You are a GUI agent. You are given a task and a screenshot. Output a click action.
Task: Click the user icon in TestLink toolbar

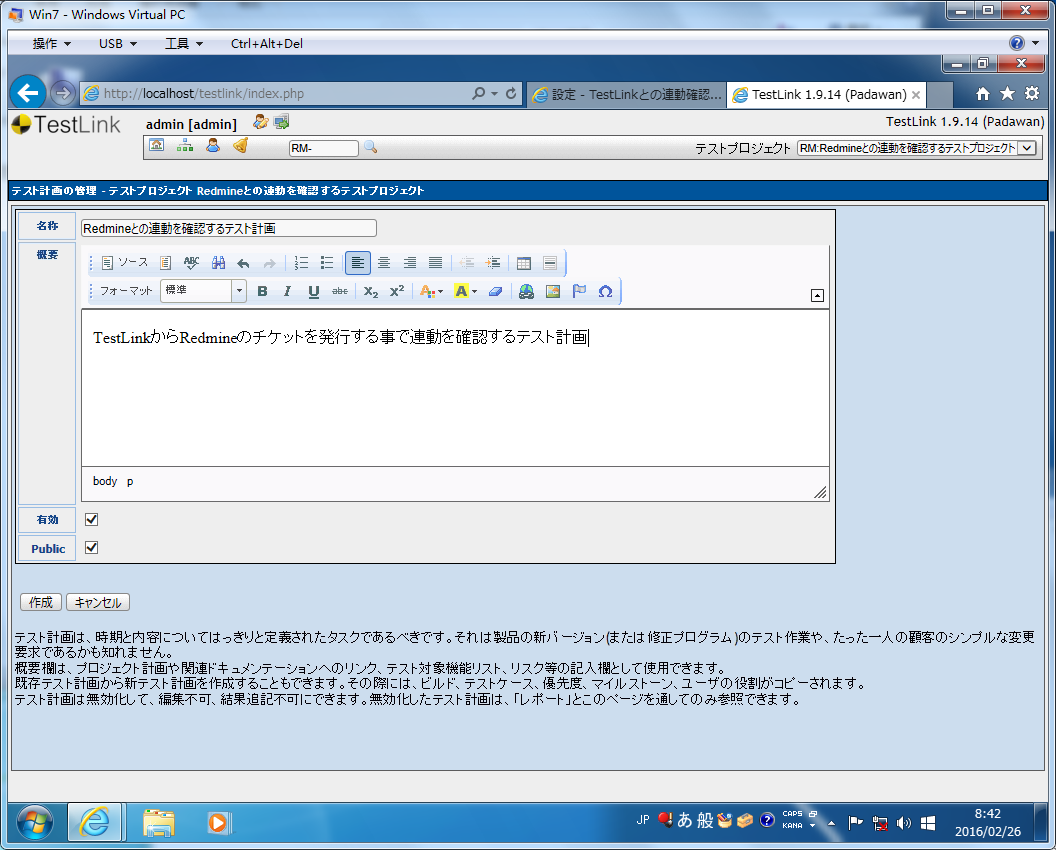213,145
